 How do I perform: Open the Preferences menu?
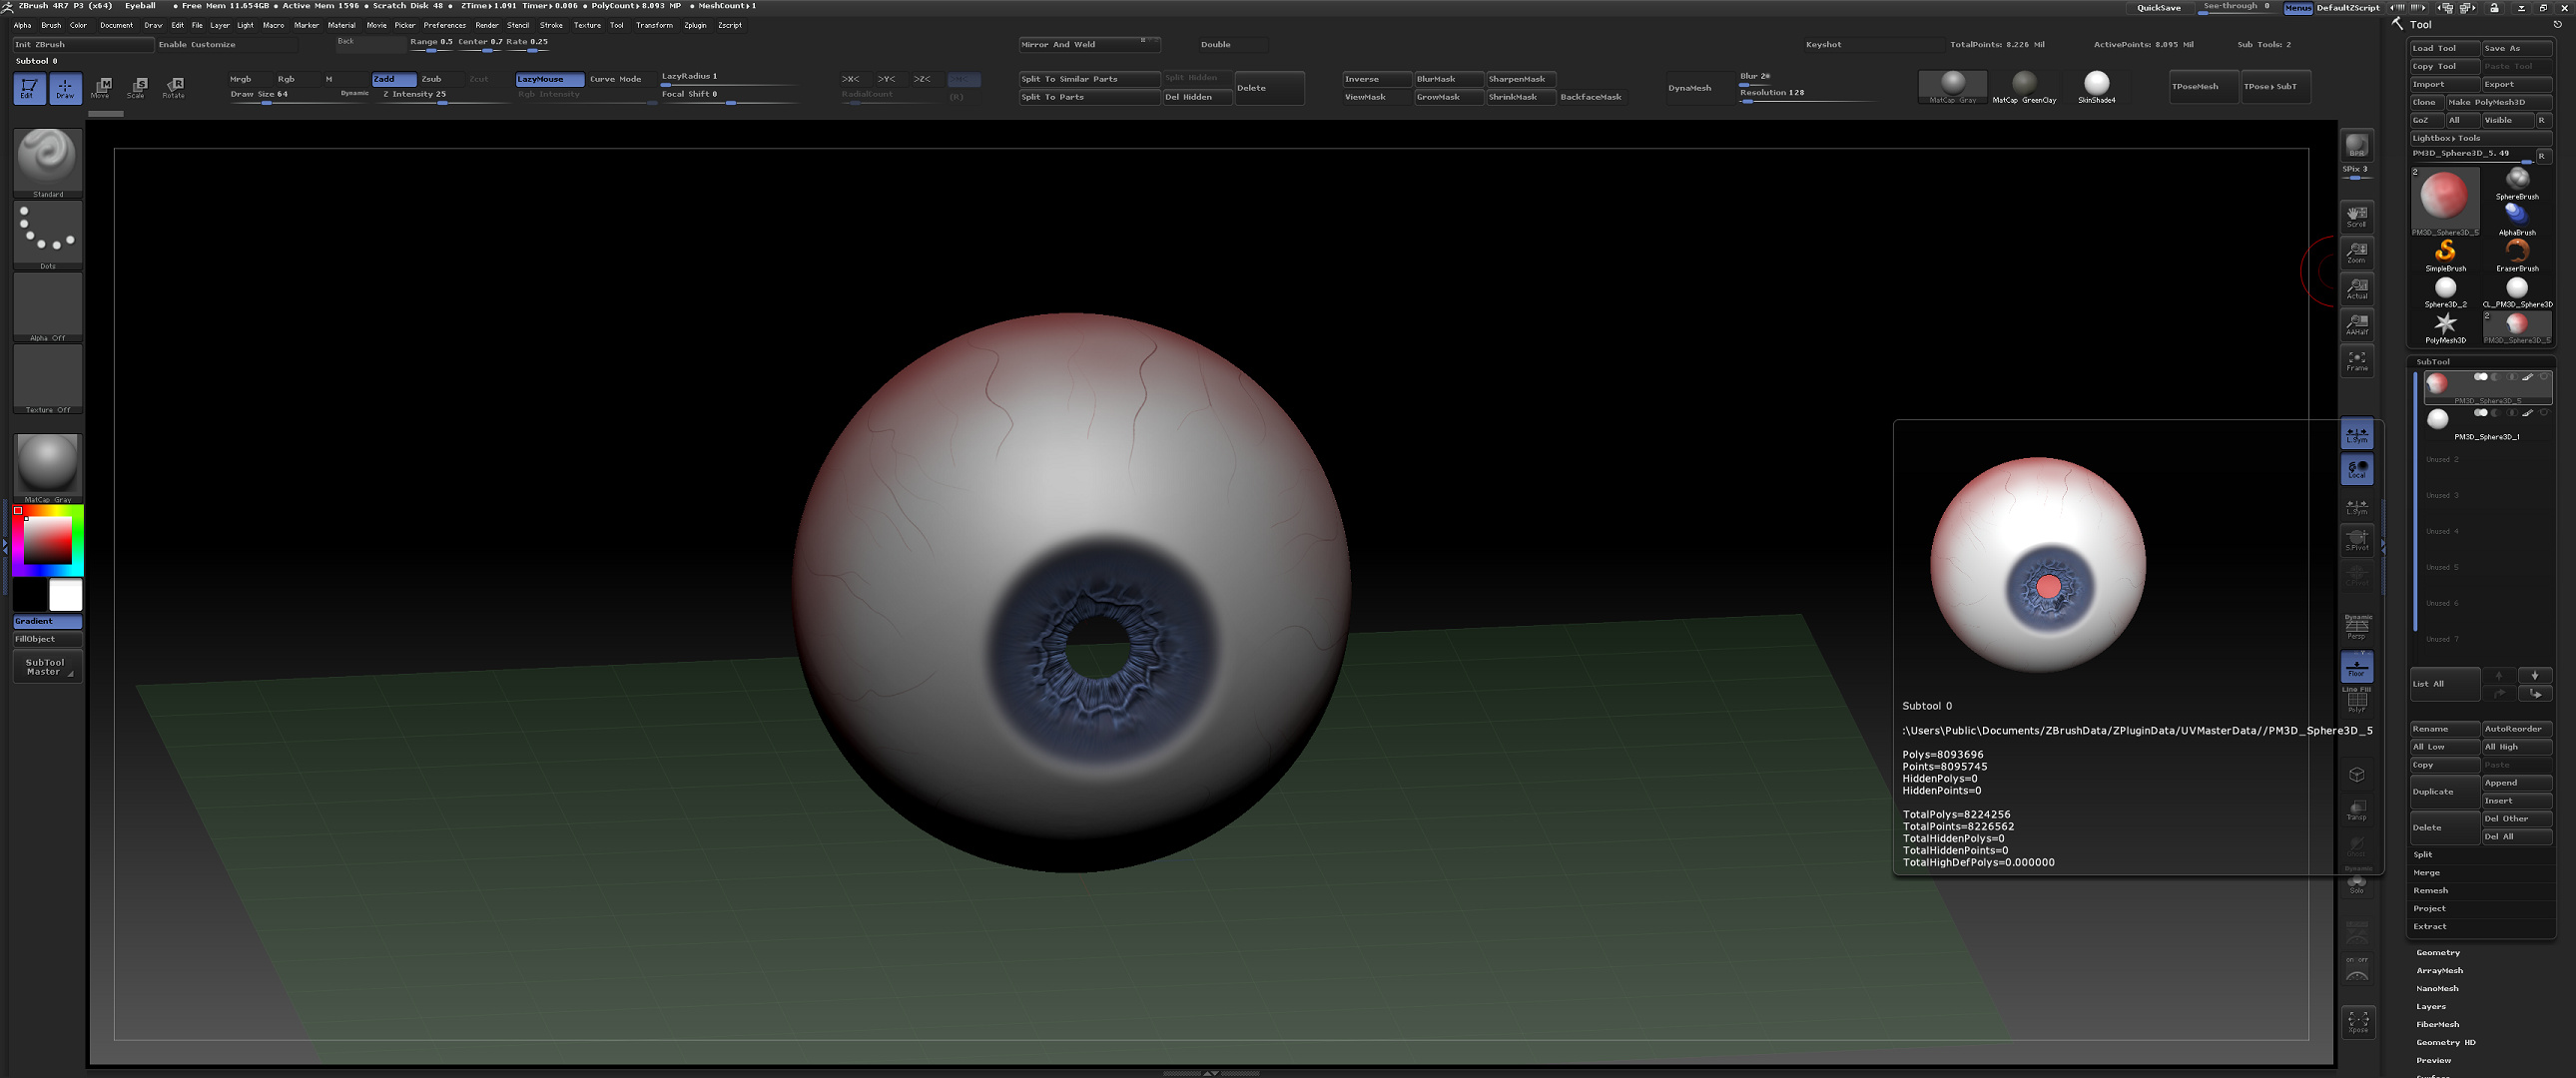click(x=444, y=25)
